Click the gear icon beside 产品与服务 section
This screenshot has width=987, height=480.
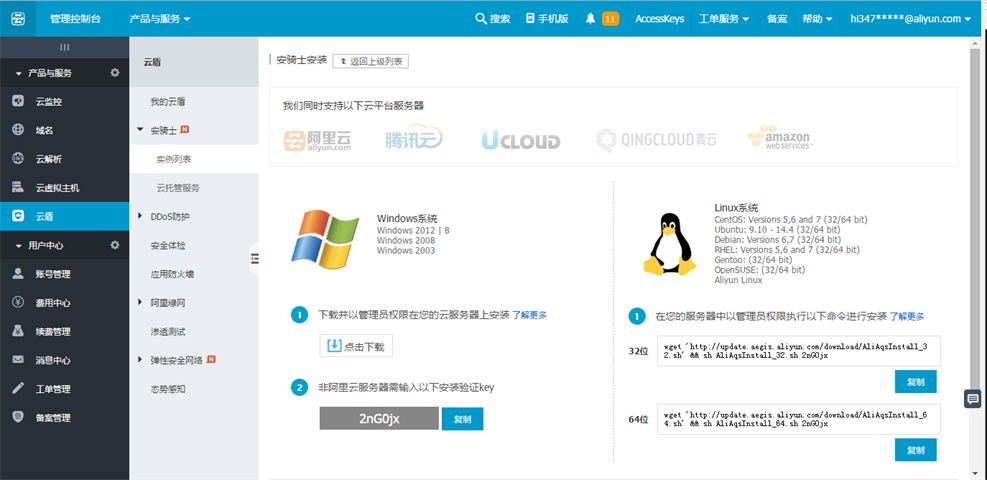114,73
